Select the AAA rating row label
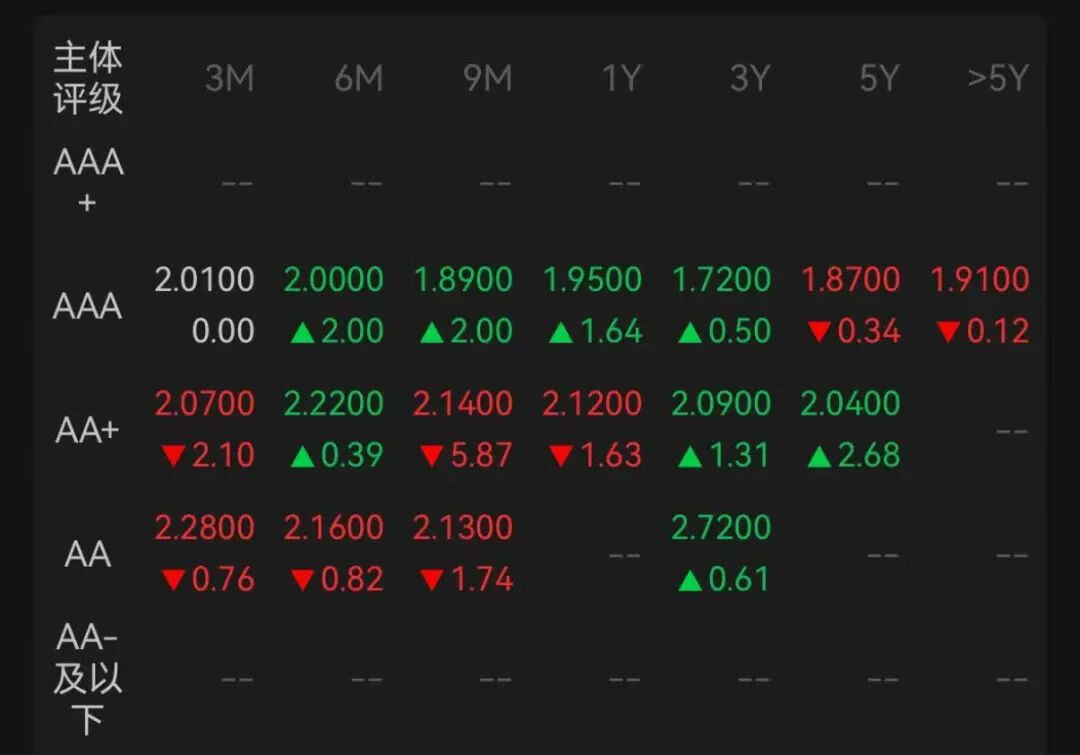This screenshot has width=1080, height=755. point(88,306)
